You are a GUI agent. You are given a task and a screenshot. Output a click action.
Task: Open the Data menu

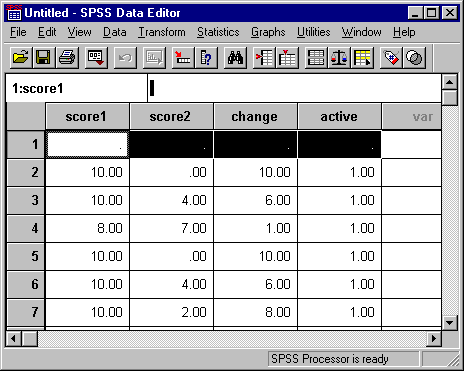pos(114,32)
